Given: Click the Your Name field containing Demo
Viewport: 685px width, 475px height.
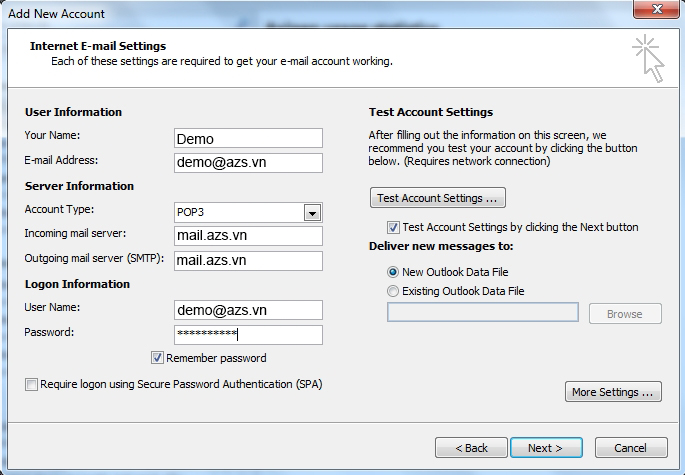Looking at the screenshot, I should click(x=248, y=138).
